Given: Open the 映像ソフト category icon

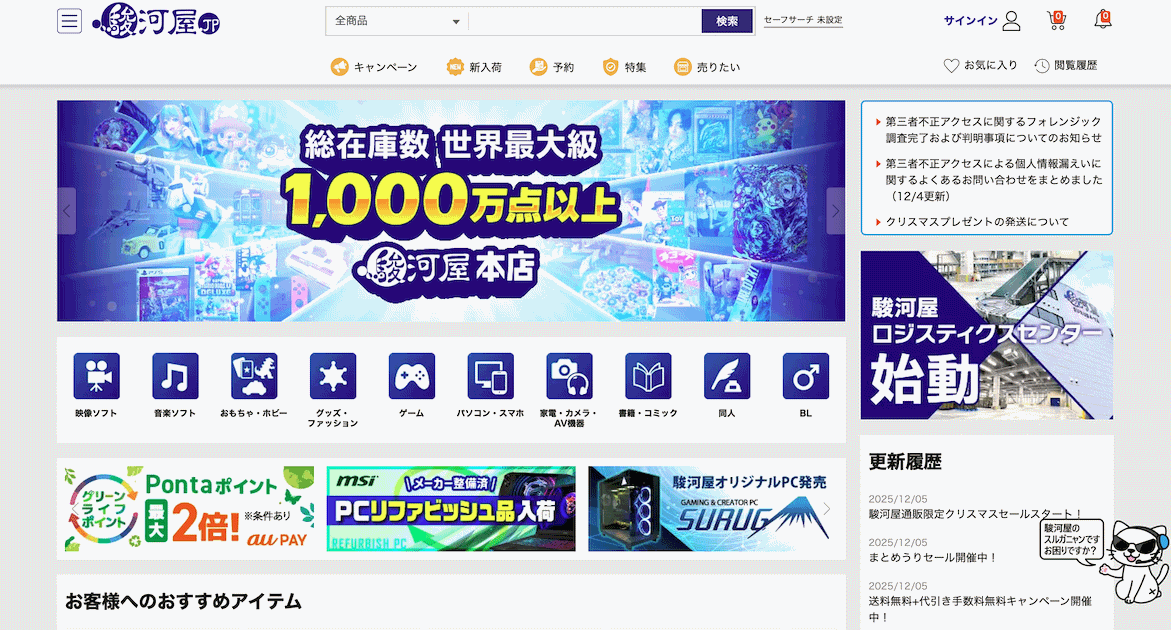Looking at the screenshot, I should pyautogui.click(x=95, y=377).
